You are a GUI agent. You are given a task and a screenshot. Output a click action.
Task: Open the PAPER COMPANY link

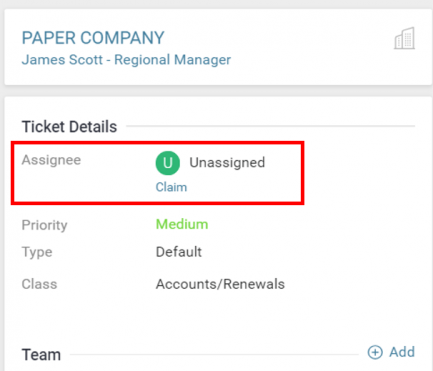click(x=93, y=38)
